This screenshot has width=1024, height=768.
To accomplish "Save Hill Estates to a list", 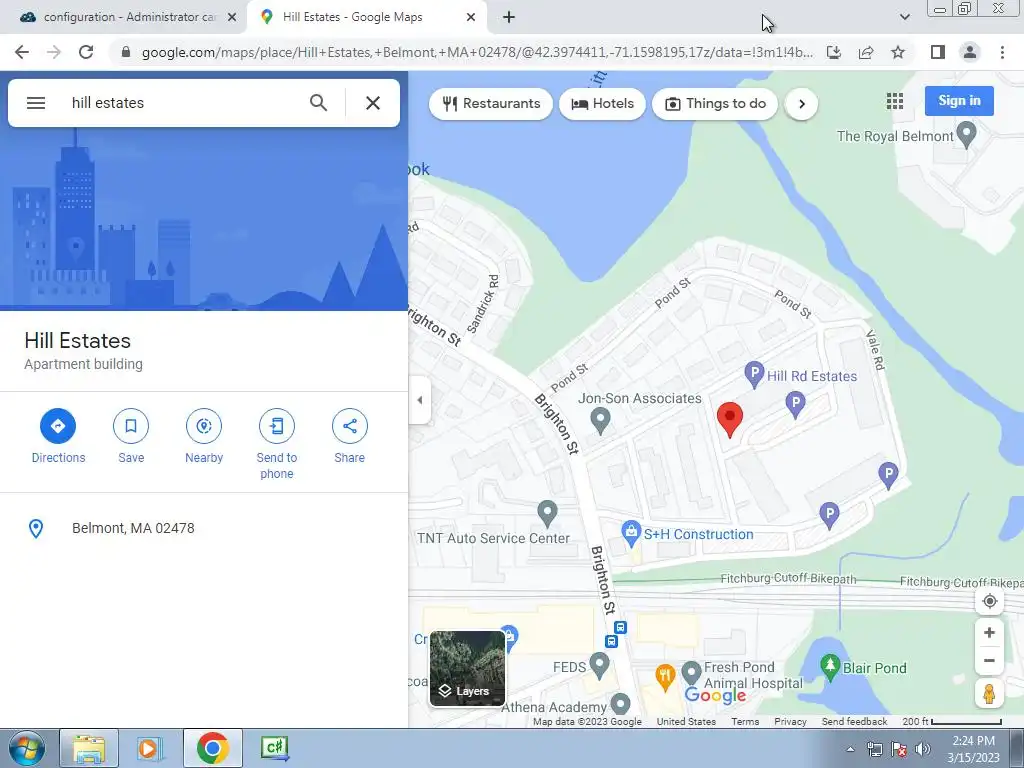I will [x=131, y=436].
